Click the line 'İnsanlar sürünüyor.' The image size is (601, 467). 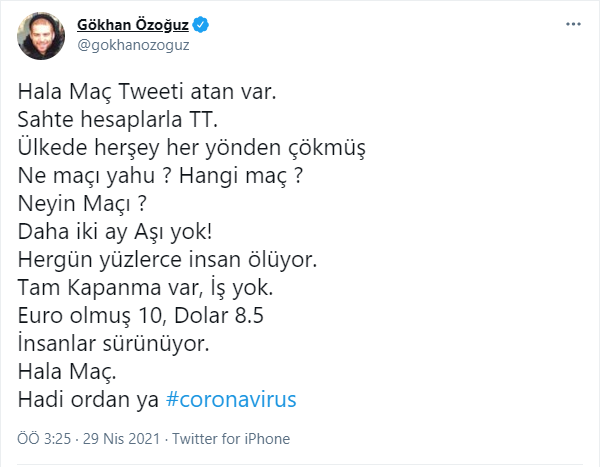(x=113, y=344)
